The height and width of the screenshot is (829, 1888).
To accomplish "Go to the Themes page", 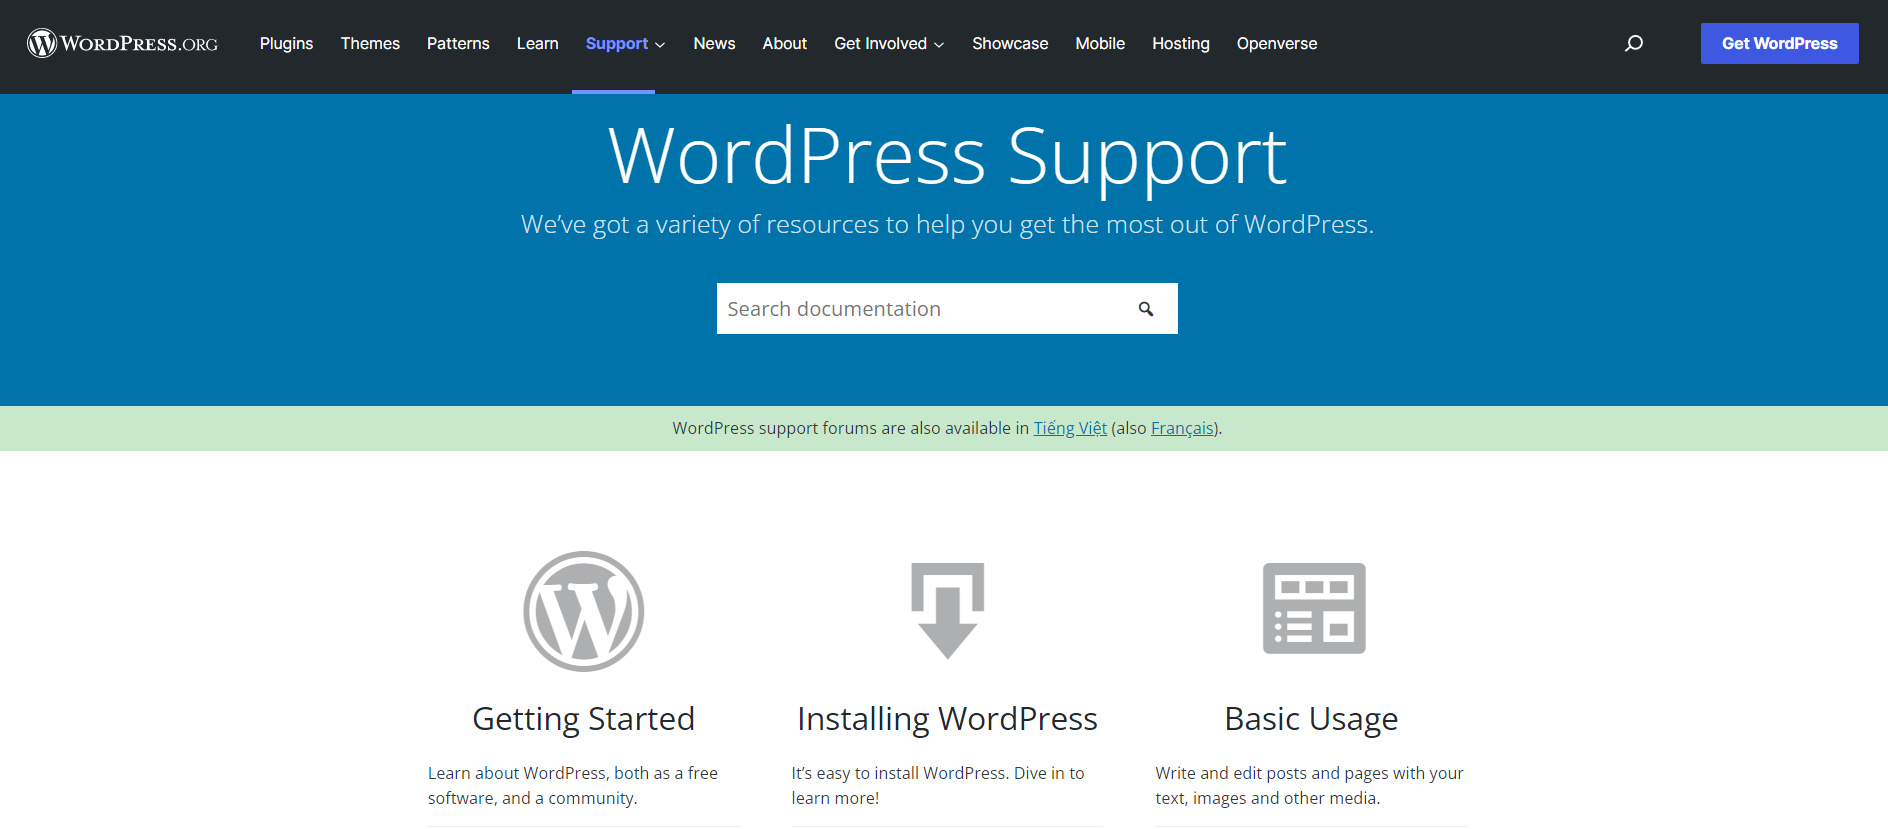I will click(370, 43).
